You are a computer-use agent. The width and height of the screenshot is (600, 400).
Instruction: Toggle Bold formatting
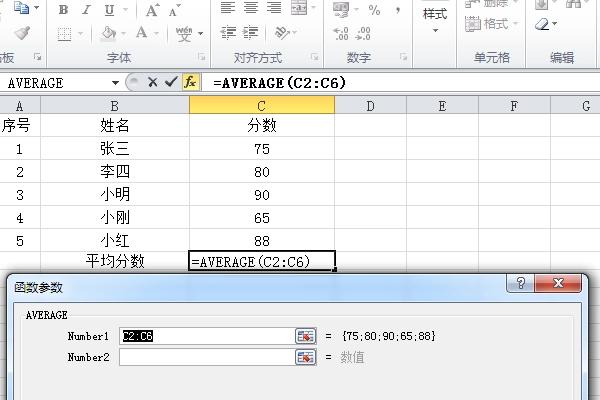[x=63, y=10]
